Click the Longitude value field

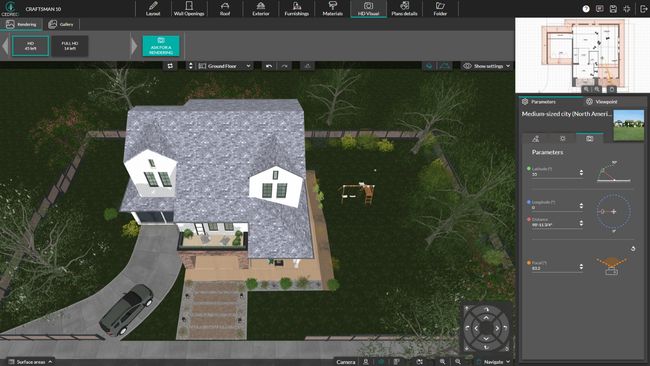(554, 207)
